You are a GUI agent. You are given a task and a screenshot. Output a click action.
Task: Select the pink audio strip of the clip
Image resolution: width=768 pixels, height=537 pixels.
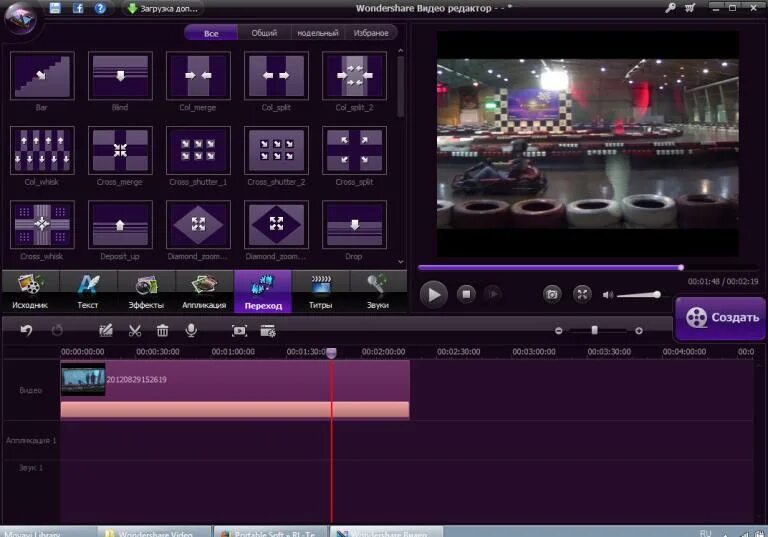(x=235, y=410)
